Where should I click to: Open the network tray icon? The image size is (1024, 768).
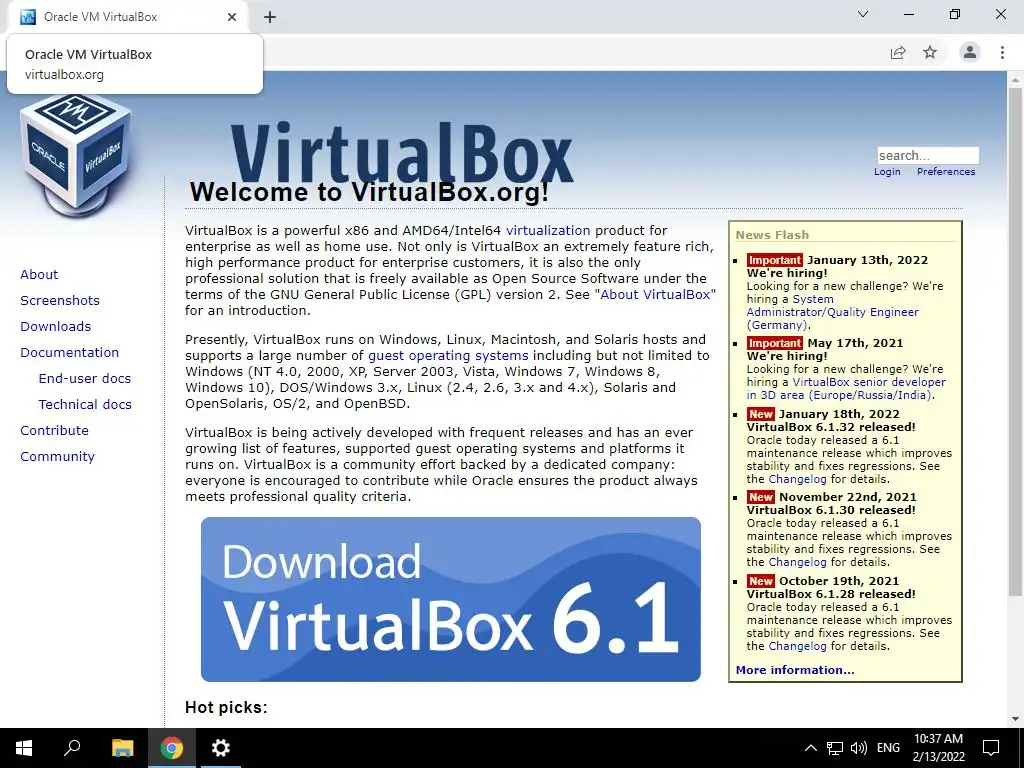[835, 748]
